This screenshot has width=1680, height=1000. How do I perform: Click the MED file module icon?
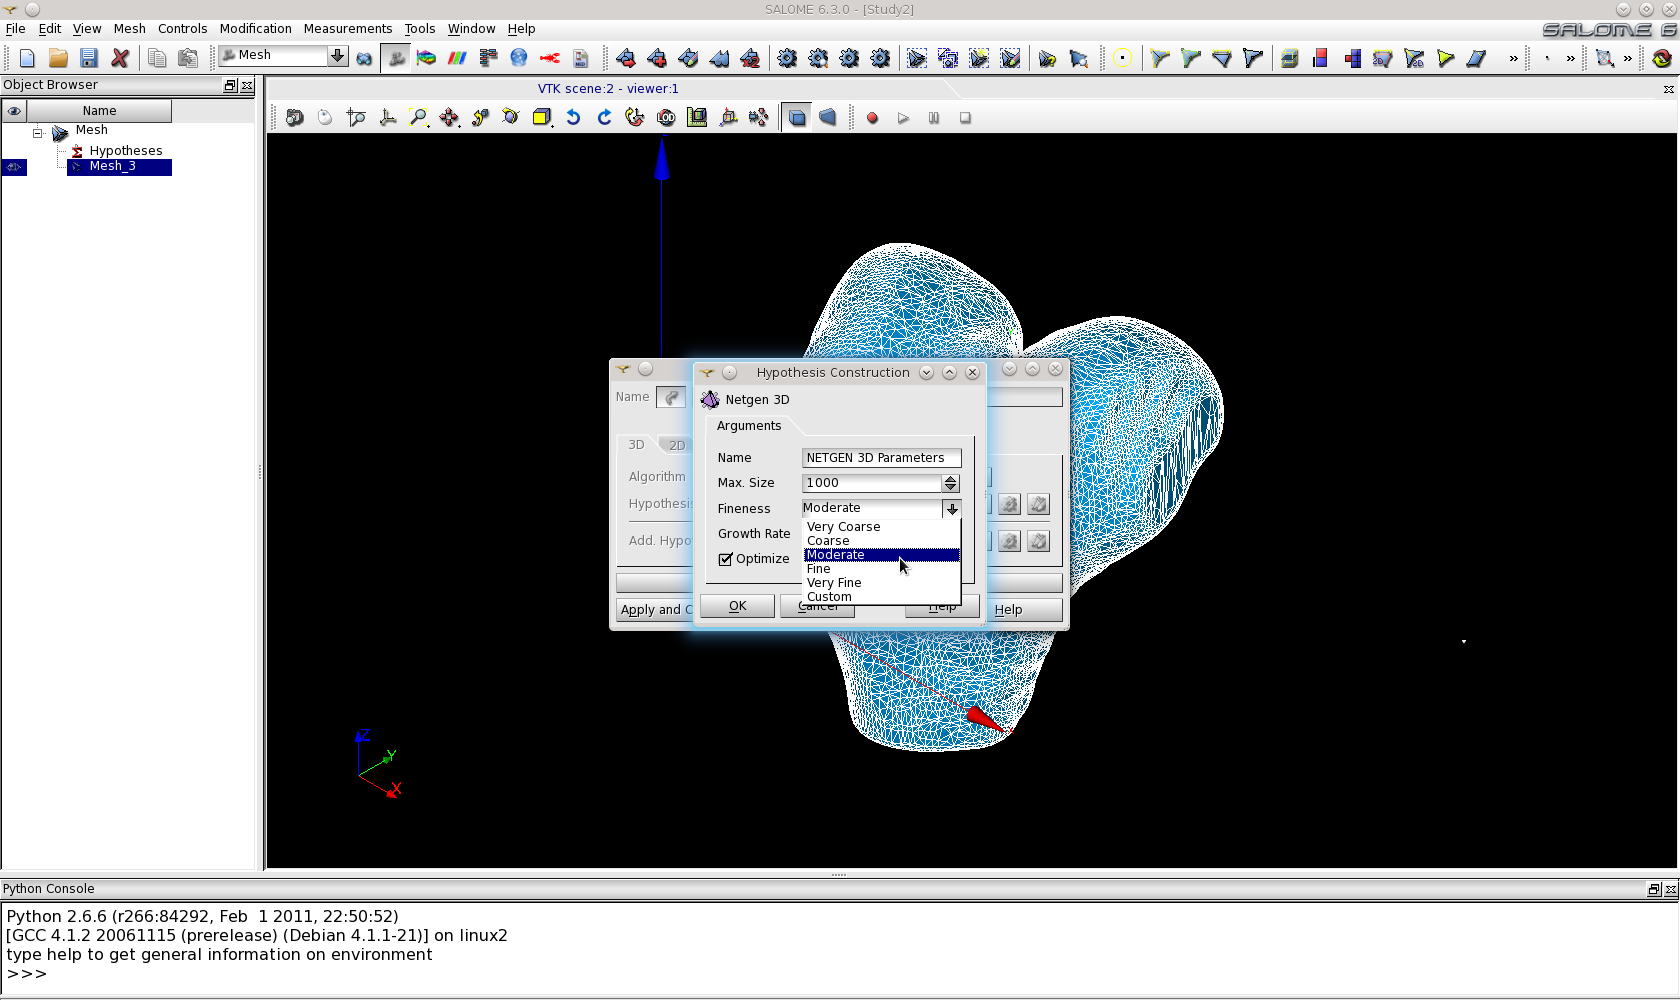click(581, 58)
